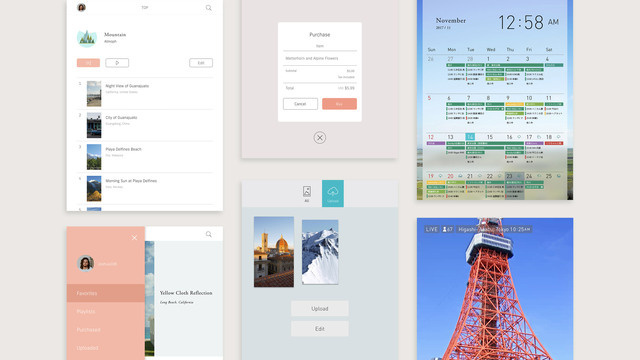Select highlighted day 14 in November calendar
Image resolution: width=640 pixels, height=360 pixels.
tap(470, 137)
